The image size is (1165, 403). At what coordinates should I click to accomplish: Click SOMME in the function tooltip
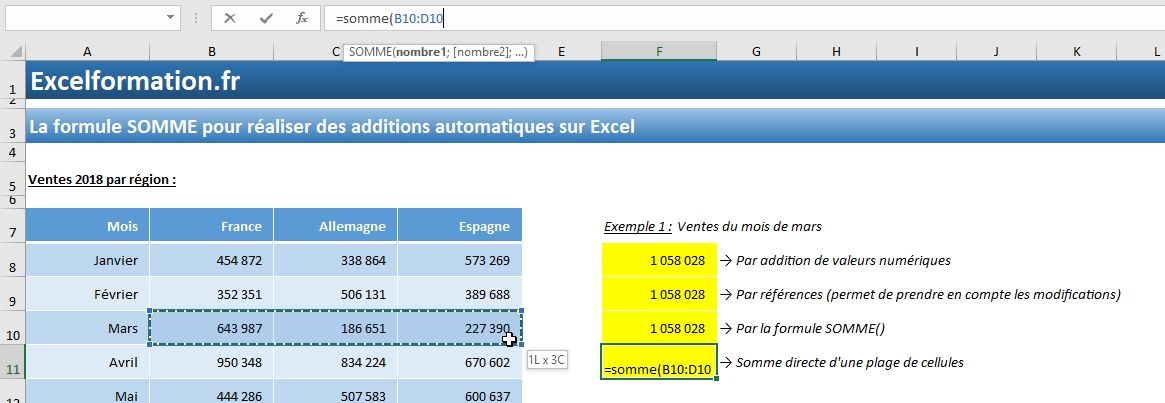[x=370, y=52]
